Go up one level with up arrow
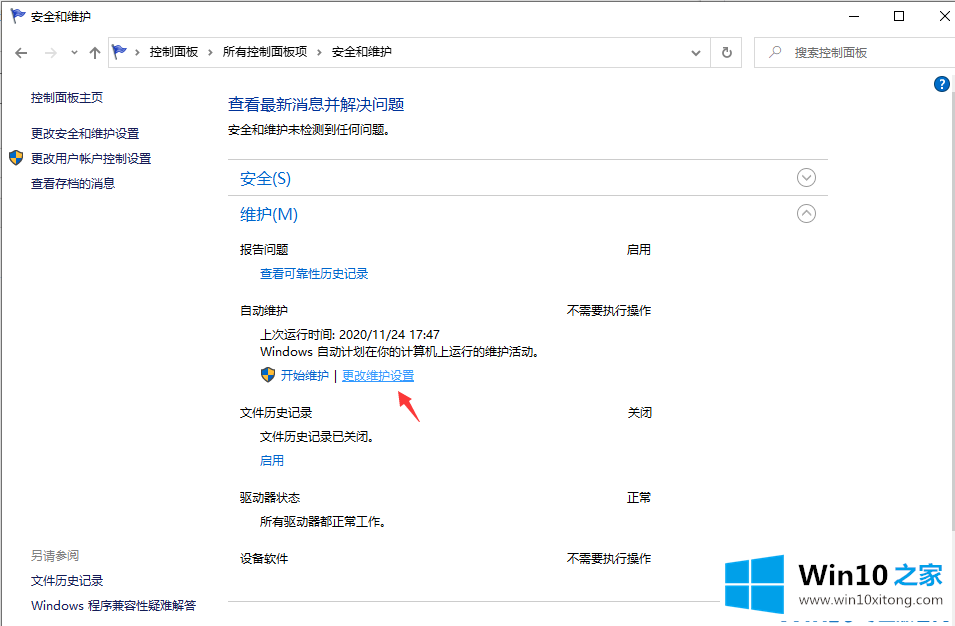Screen dimensions: 955x626 pos(94,53)
